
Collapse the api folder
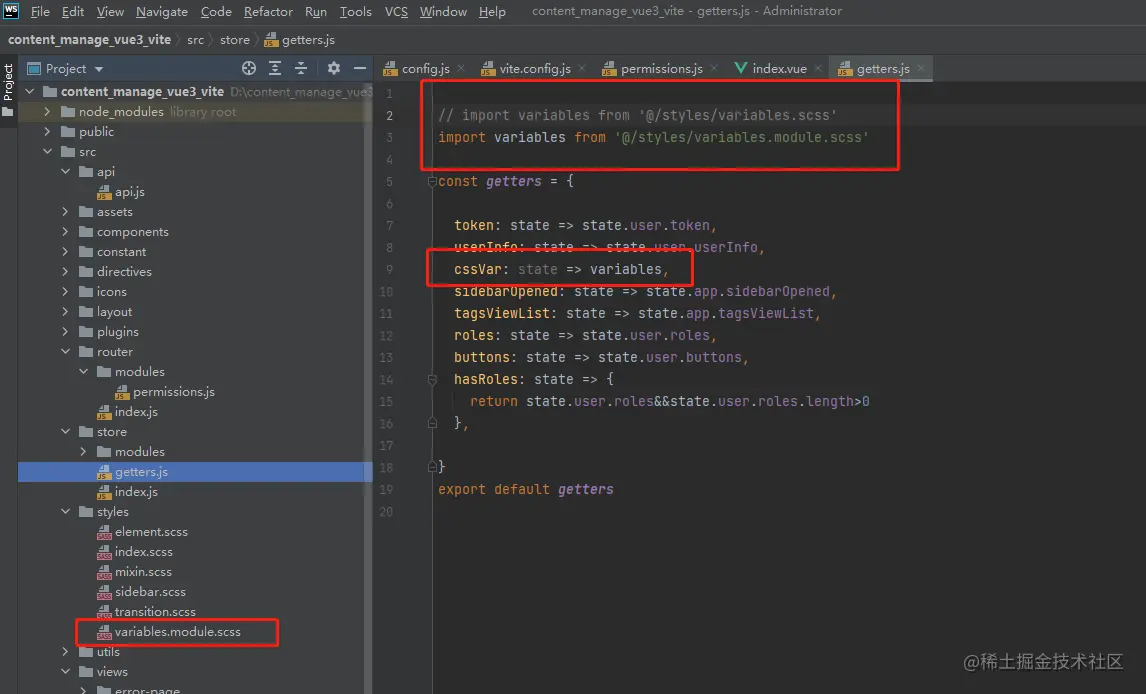(x=66, y=172)
